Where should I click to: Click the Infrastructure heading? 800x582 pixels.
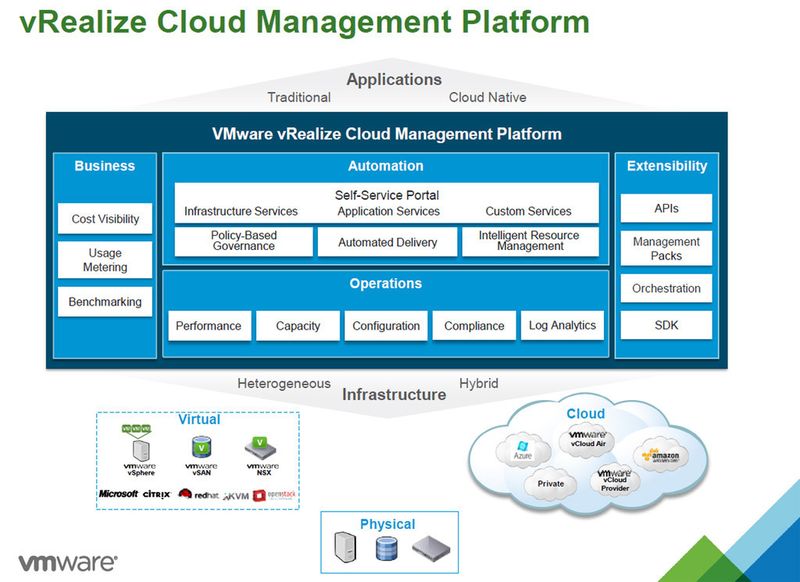point(394,394)
